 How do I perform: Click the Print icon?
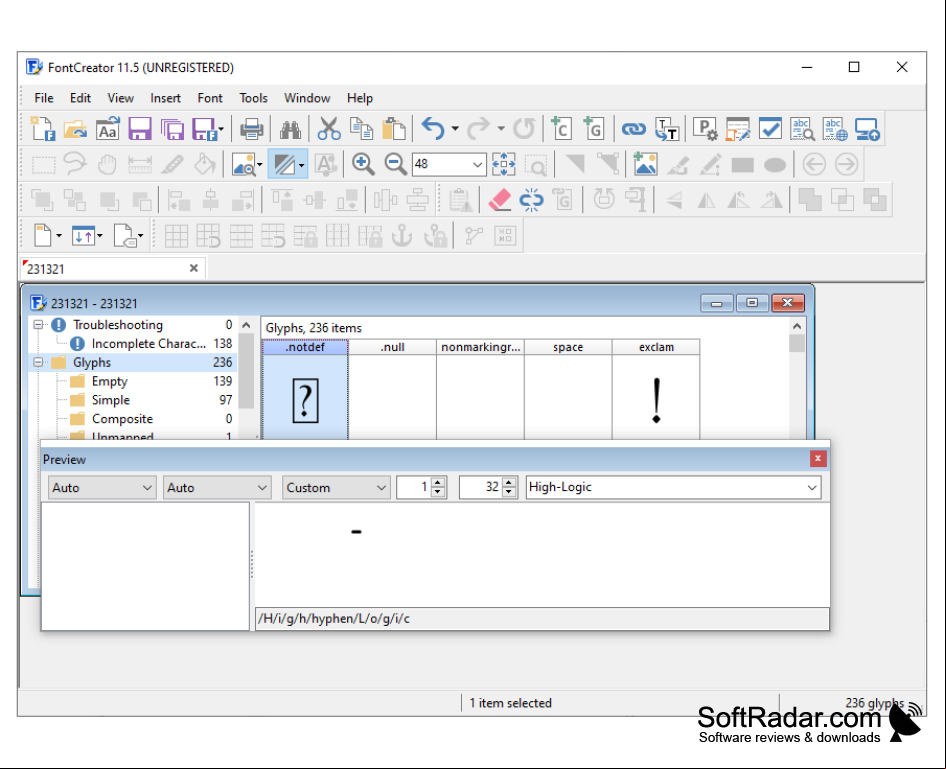(x=251, y=129)
